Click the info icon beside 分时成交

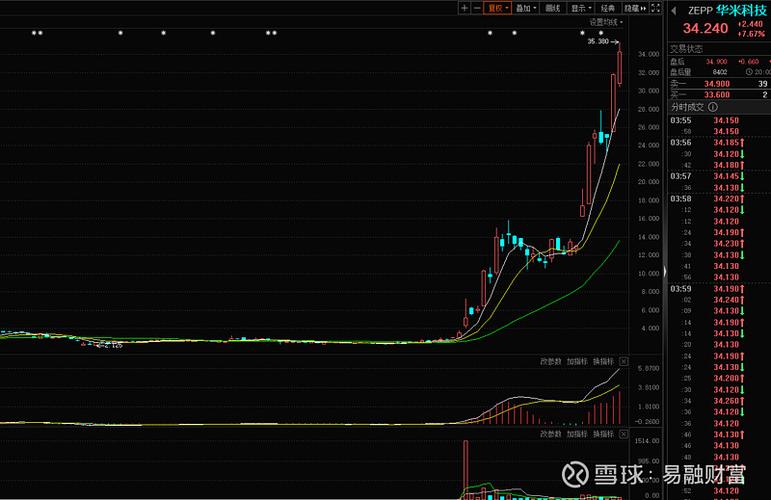(711, 107)
